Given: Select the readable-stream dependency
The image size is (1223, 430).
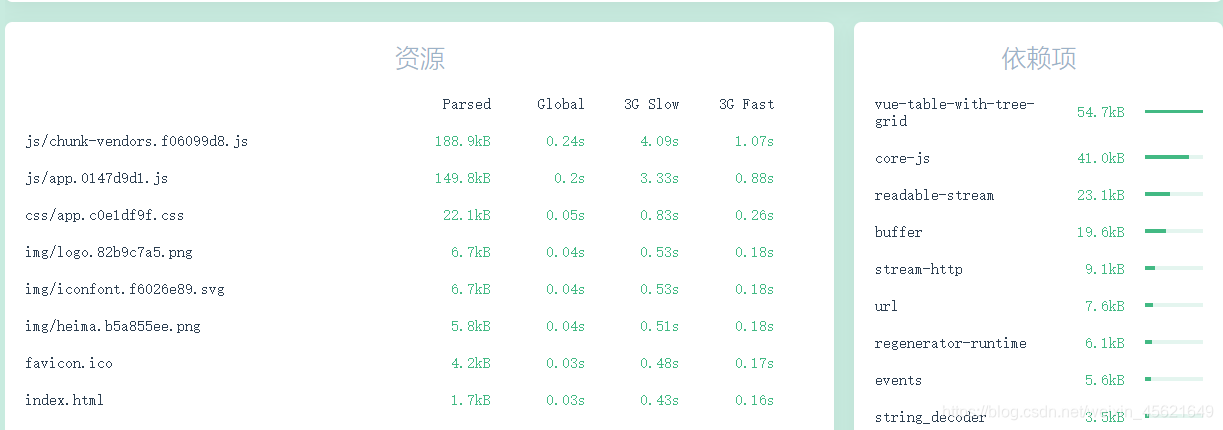Looking at the screenshot, I should click(1038, 196).
